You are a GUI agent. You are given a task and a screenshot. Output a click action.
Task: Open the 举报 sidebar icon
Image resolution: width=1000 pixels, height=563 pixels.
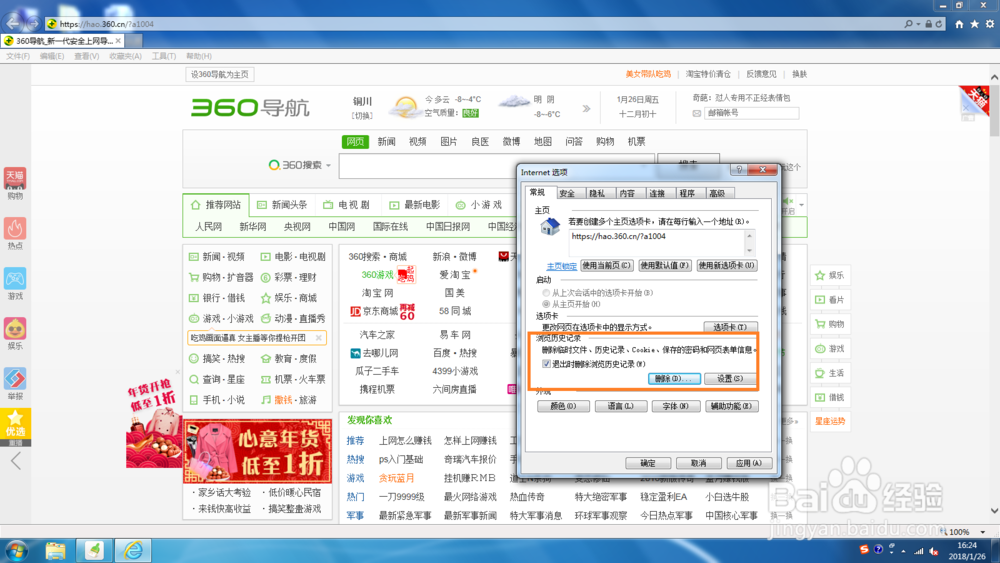point(15,384)
